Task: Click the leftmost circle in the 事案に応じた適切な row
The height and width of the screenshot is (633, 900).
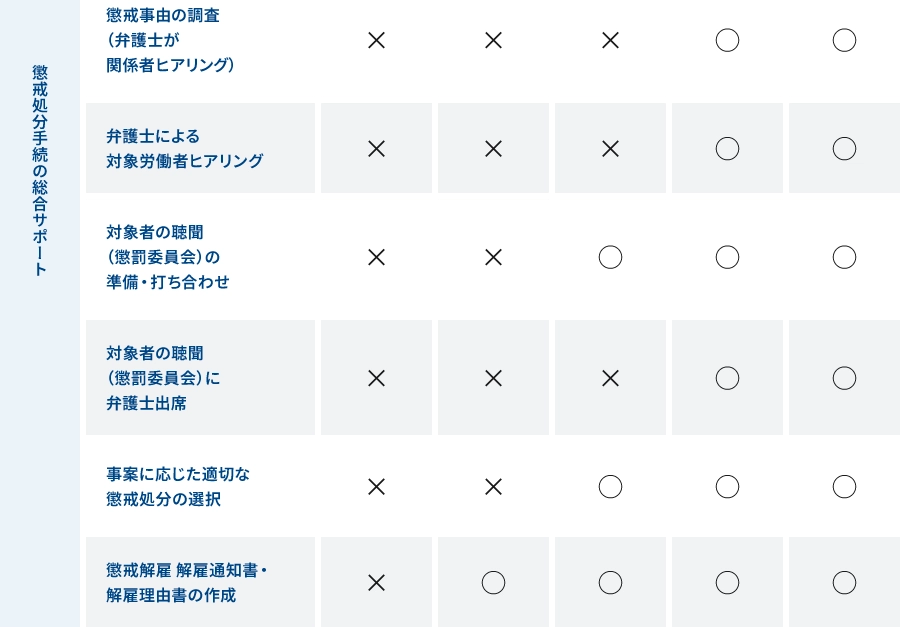Action: point(610,487)
